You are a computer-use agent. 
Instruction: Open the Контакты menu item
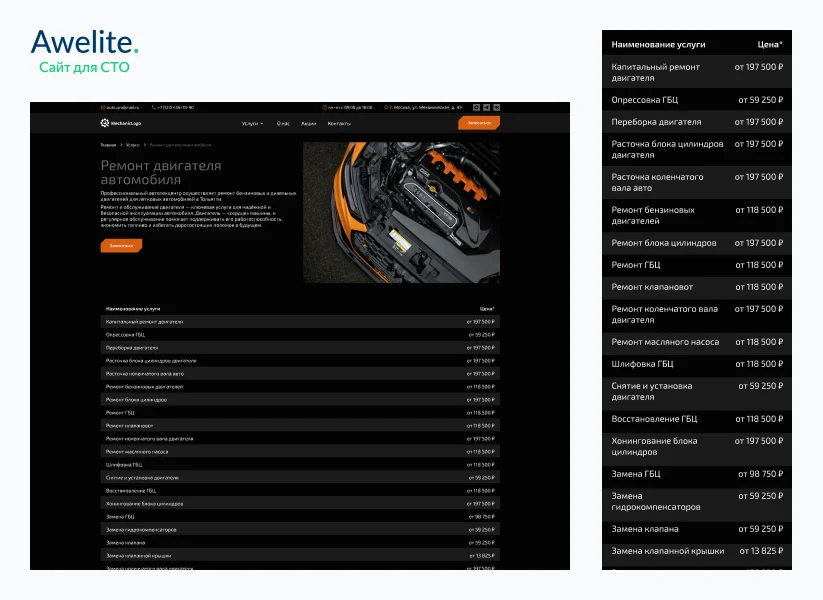pyautogui.click(x=339, y=123)
